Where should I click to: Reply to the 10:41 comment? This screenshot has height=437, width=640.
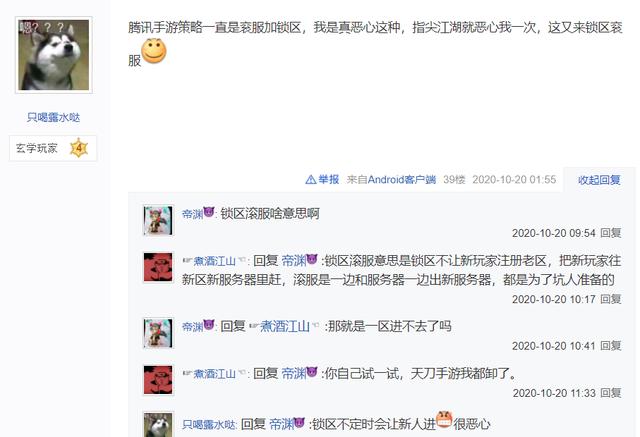(611, 346)
